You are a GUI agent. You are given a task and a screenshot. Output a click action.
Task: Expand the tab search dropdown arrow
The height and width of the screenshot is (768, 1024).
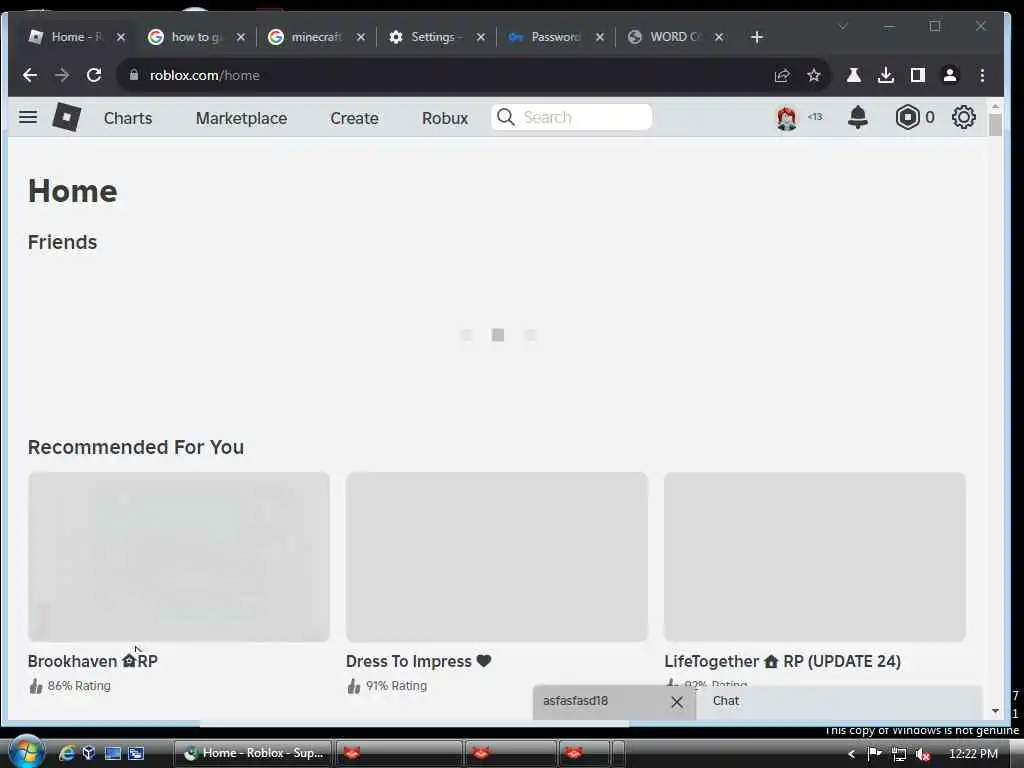843,26
